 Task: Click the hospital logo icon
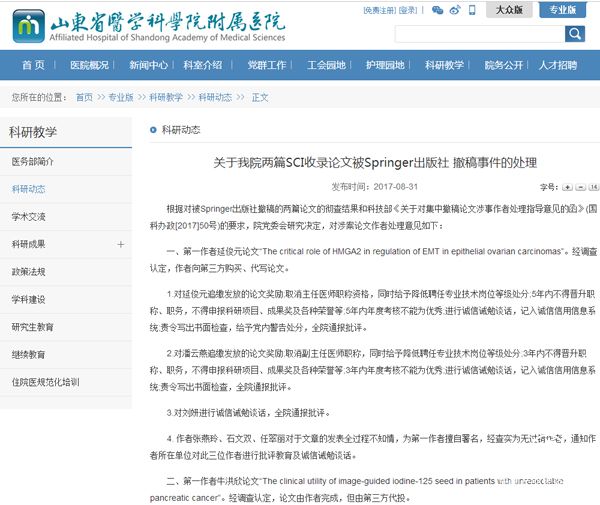[x=28, y=26]
